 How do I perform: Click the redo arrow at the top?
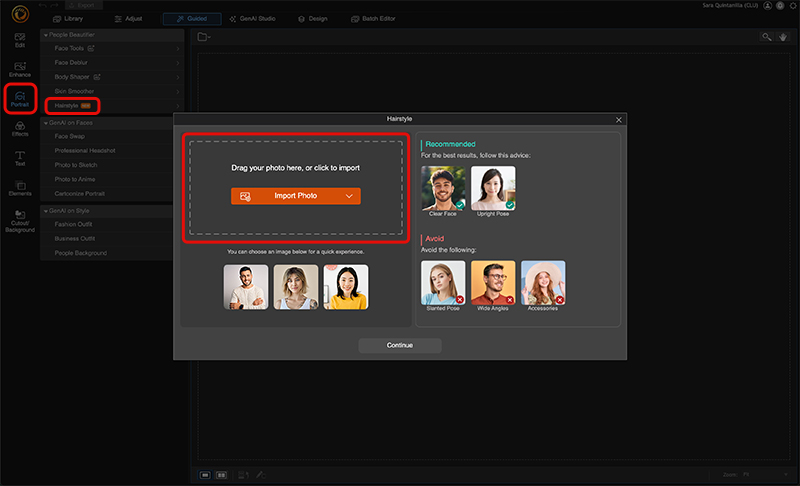[x=55, y=5]
